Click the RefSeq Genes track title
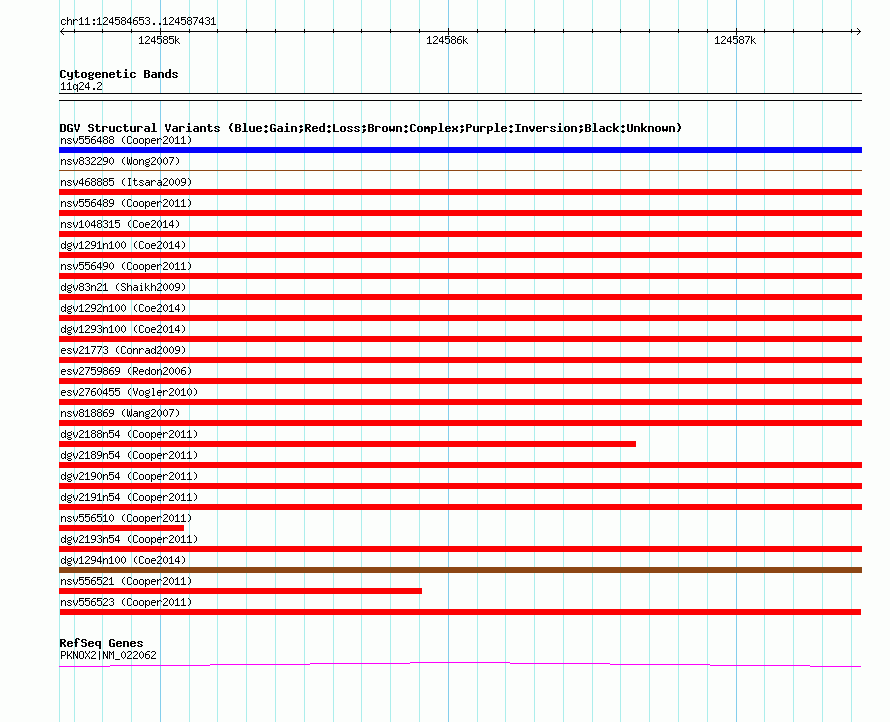This screenshot has height=722, width=890. [101, 643]
